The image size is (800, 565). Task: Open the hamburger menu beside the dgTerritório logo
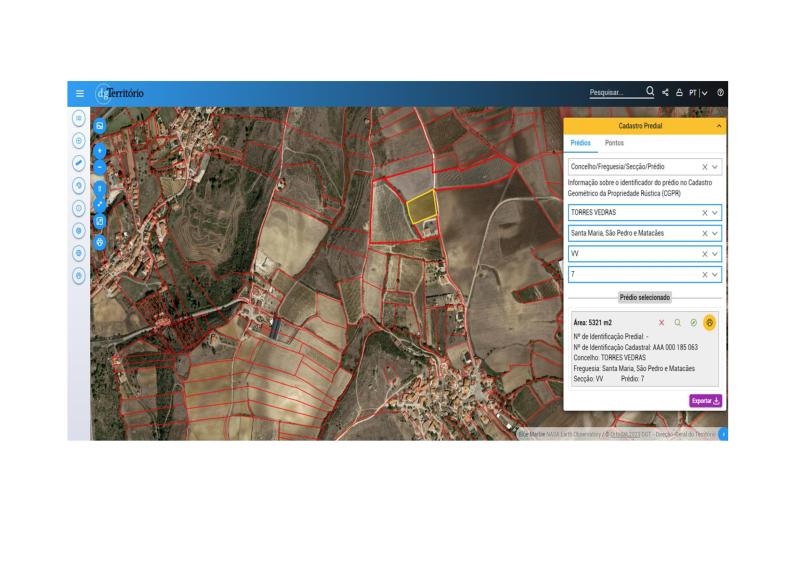pyautogui.click(x=80, y=94)
